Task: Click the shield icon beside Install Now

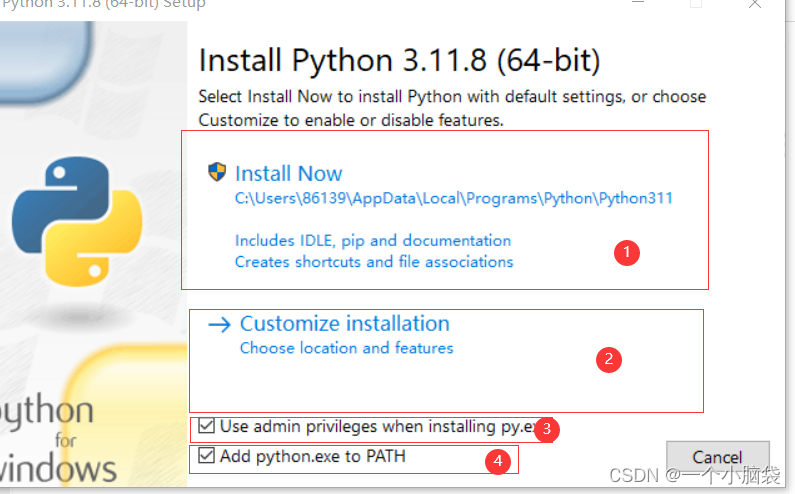Action: click(x=217, y=172)
